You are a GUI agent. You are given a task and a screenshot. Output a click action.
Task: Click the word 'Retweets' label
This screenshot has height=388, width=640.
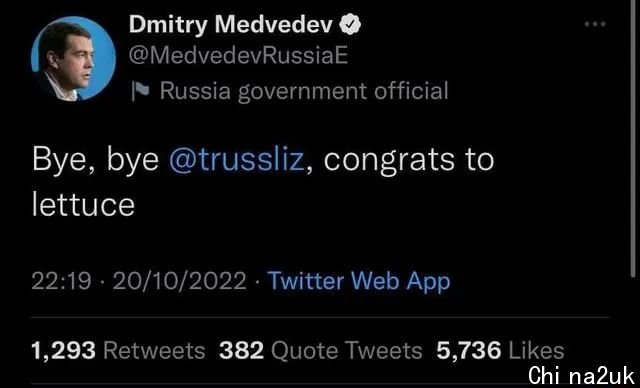coord(154,351)
